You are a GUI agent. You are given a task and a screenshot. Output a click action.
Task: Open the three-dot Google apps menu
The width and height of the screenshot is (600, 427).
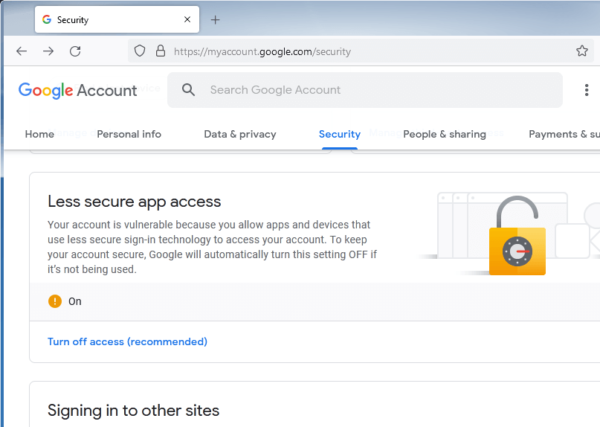[586, 90]
